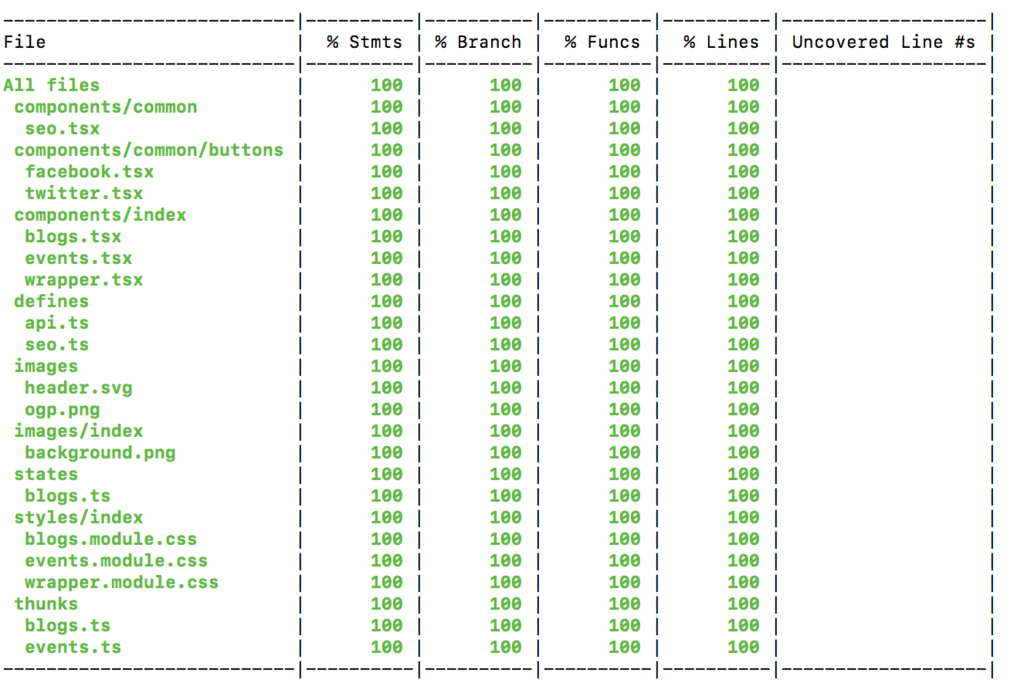1024x690 pixels.
Task: Select the "% Stmts" column header
Action: (364, 42)
